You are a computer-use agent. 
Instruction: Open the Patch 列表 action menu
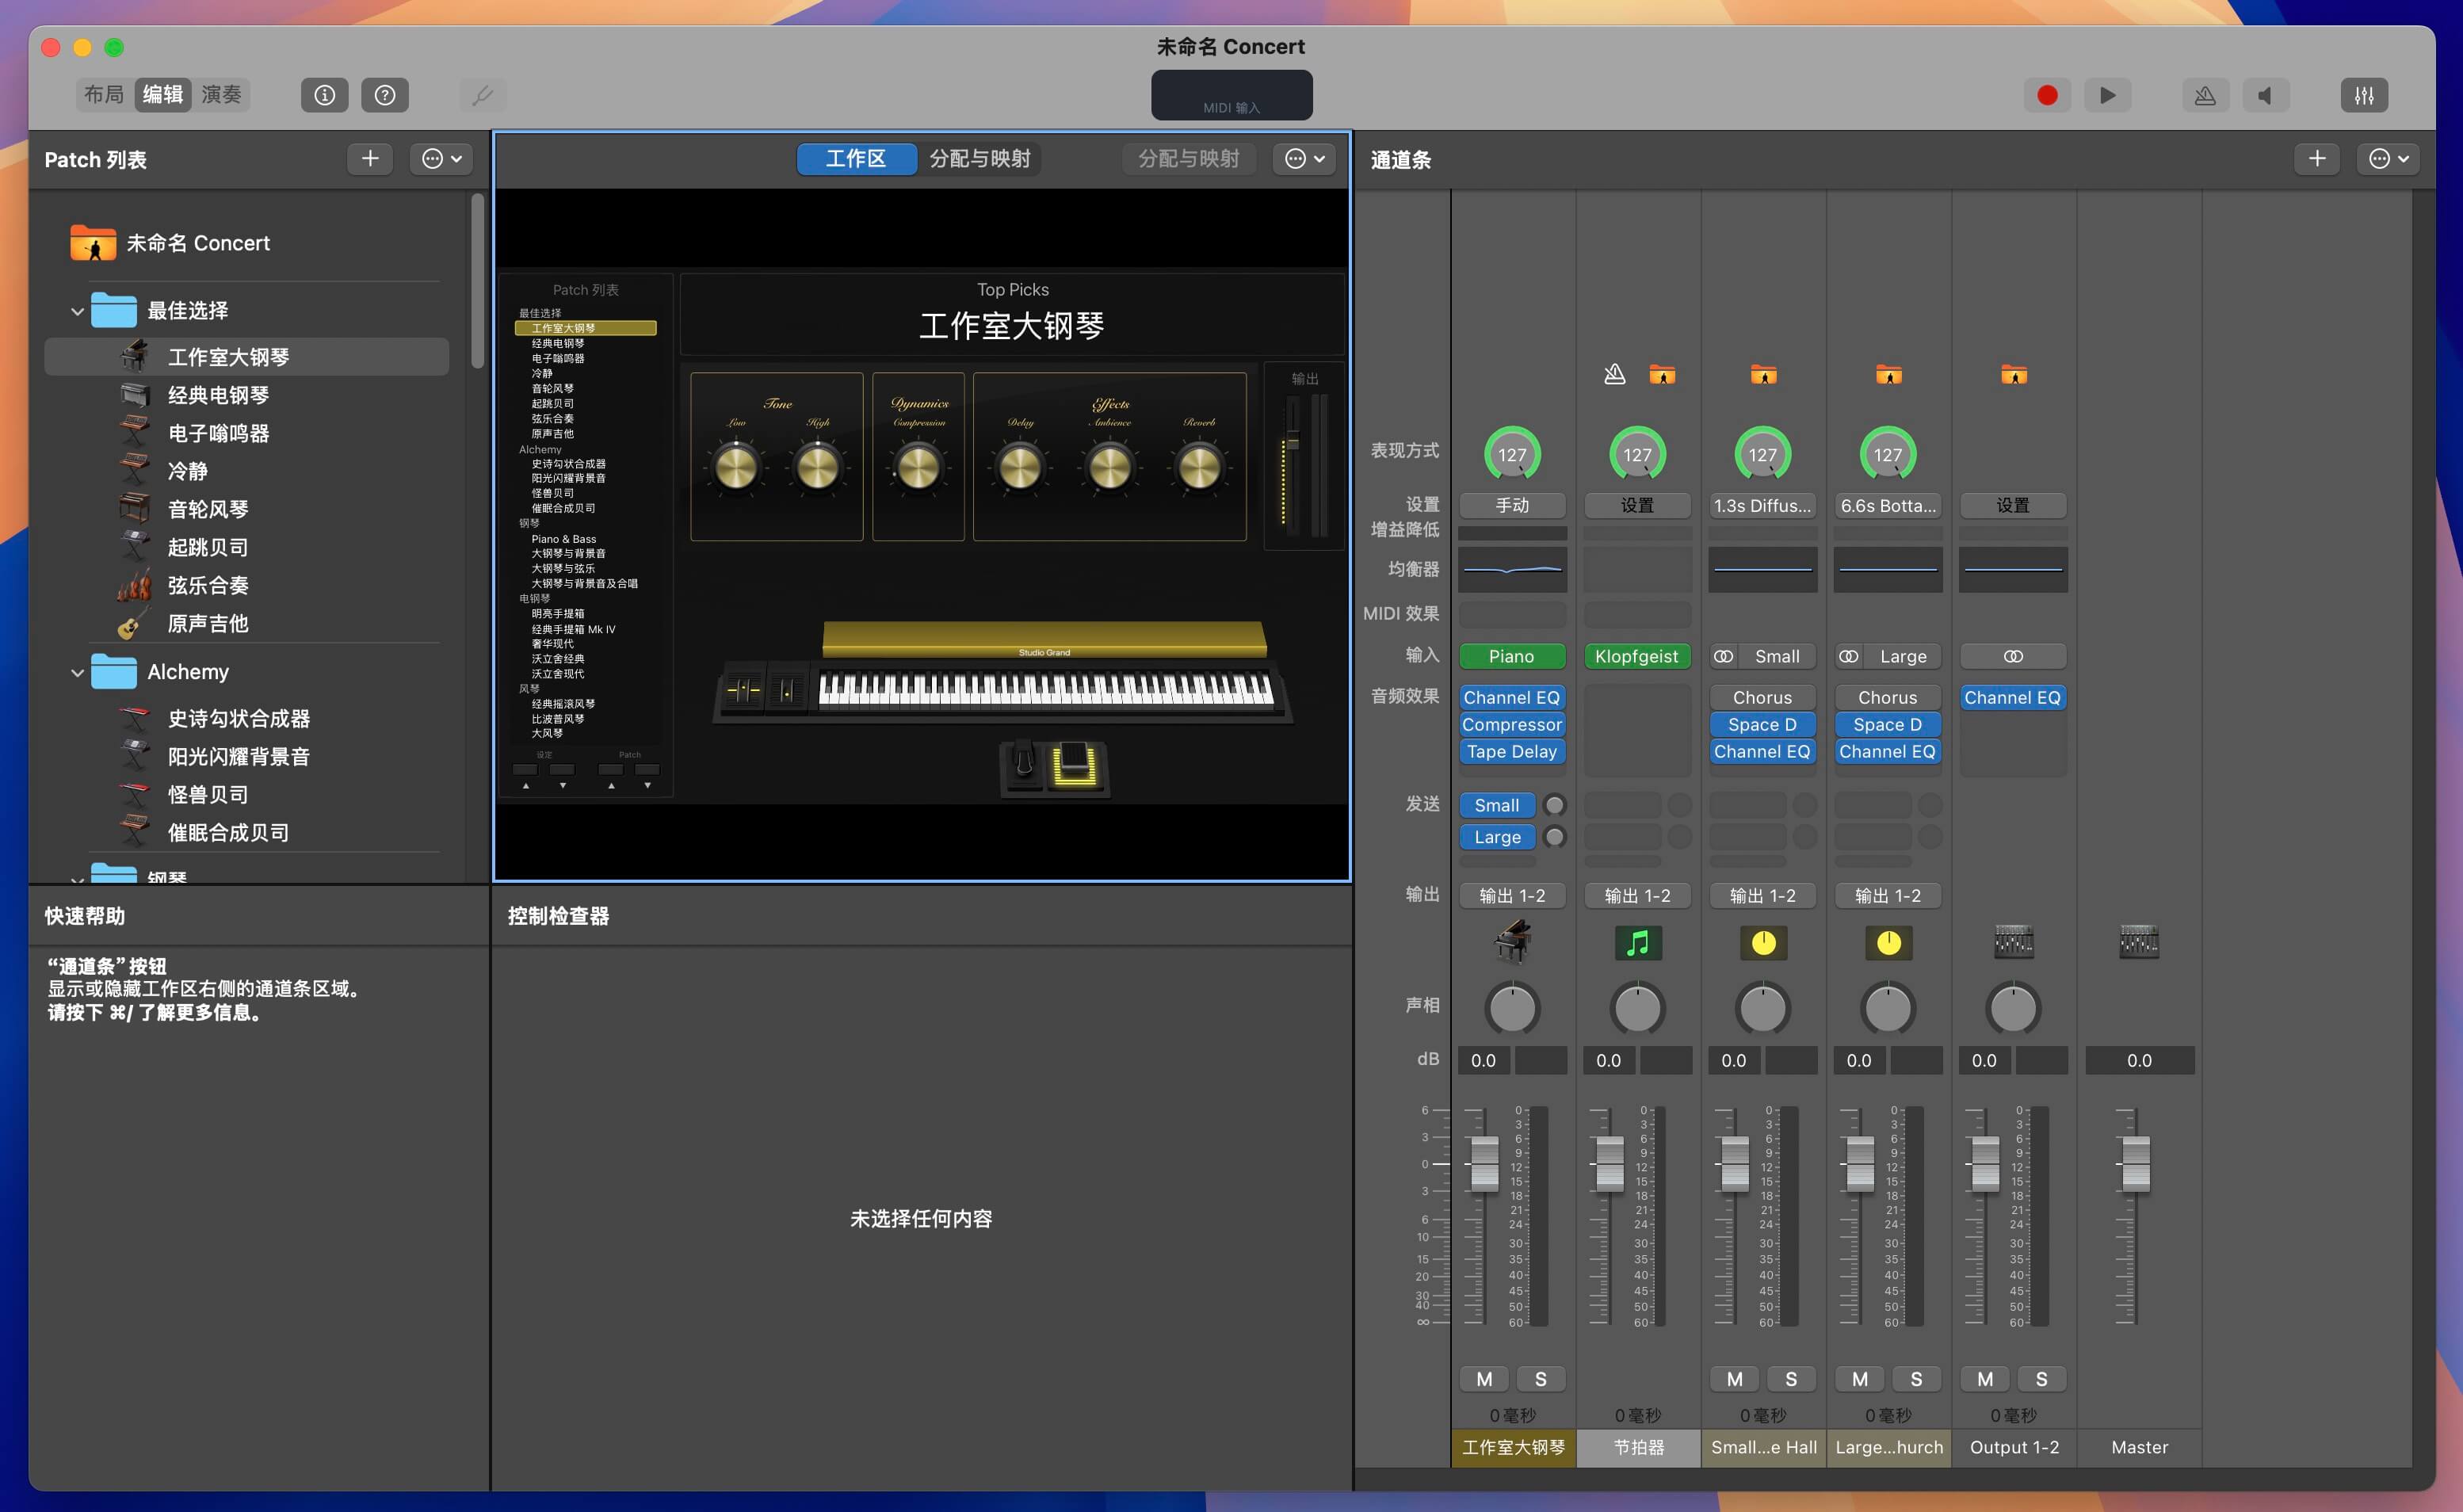(441, 158)
